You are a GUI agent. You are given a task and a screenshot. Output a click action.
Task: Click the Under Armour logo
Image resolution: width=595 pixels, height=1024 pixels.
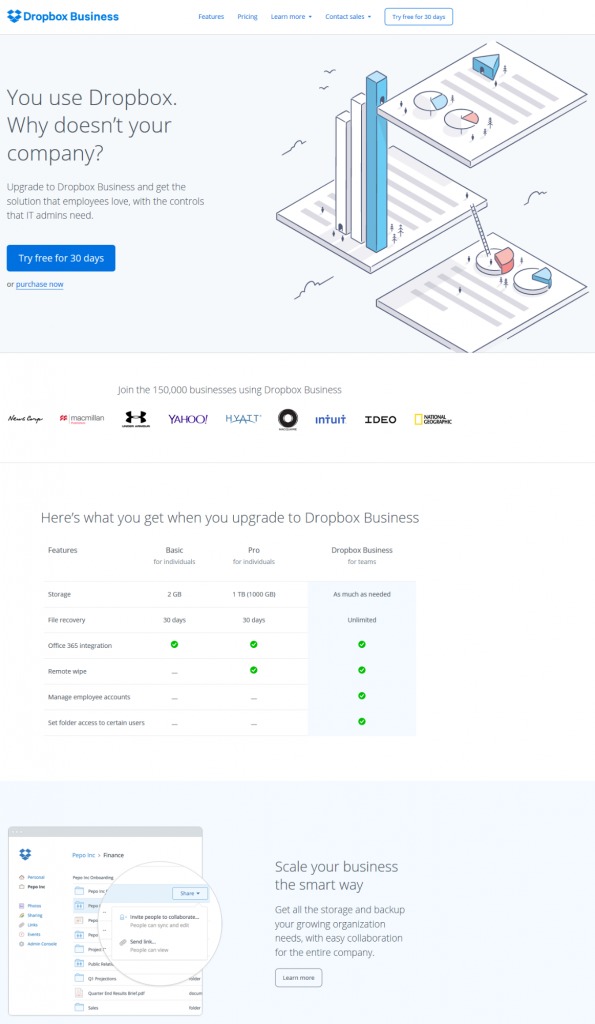click(136, 419)
